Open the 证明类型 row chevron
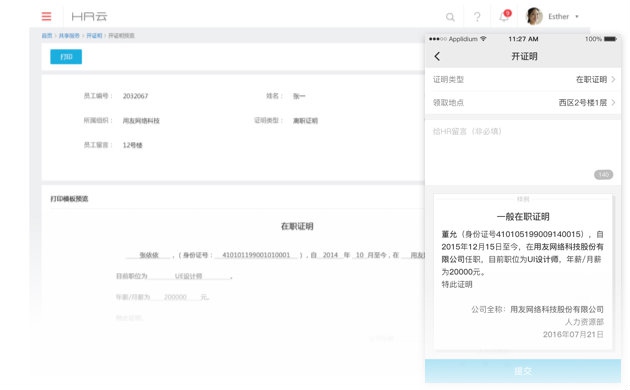This screenshot has width=630, height=390. click(613, 80)
